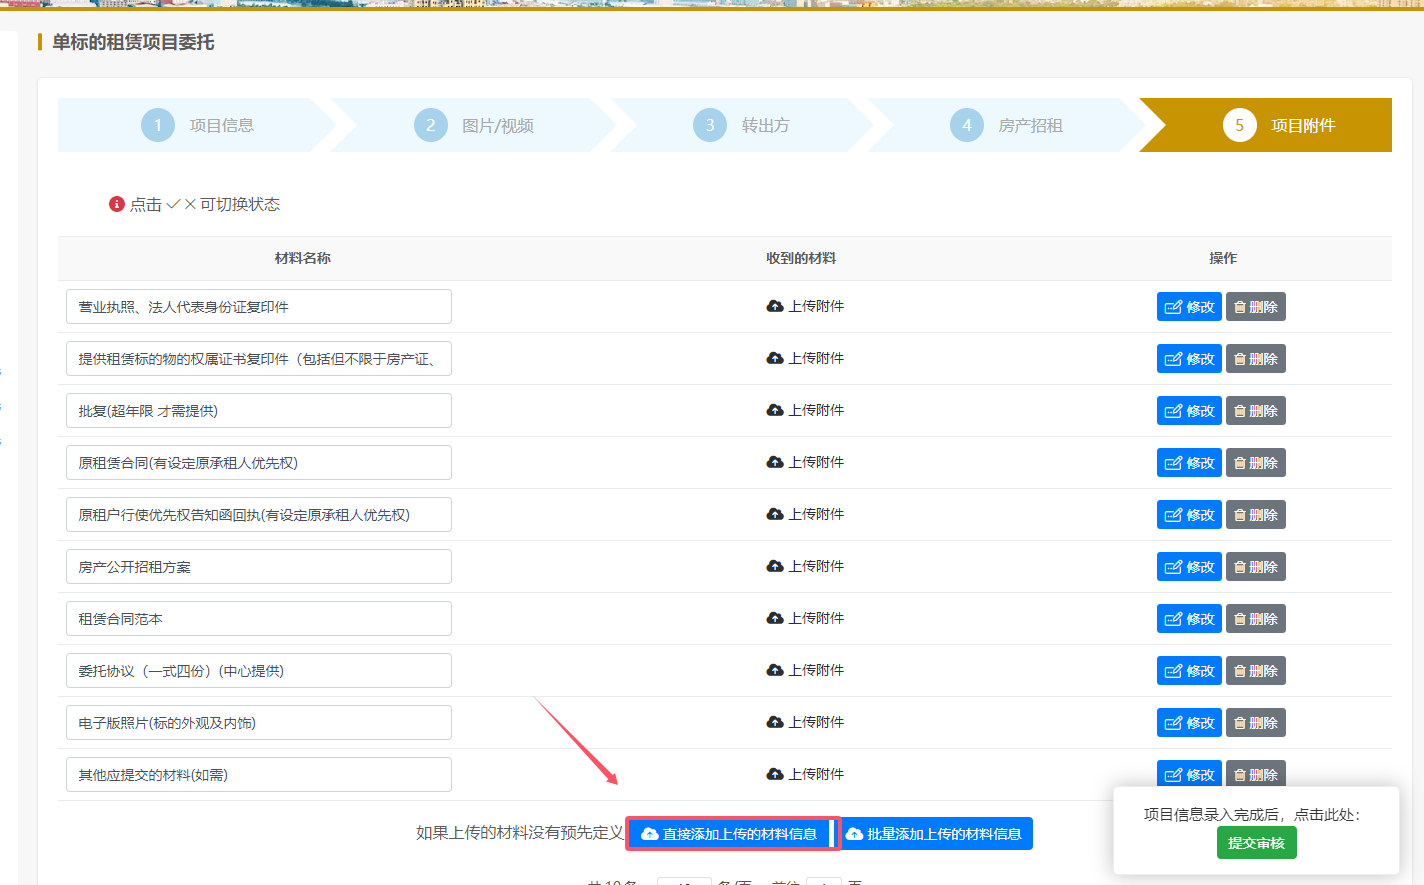Focus the 原租赁合同 name field
1424x885 pixels.
point(259,463)
